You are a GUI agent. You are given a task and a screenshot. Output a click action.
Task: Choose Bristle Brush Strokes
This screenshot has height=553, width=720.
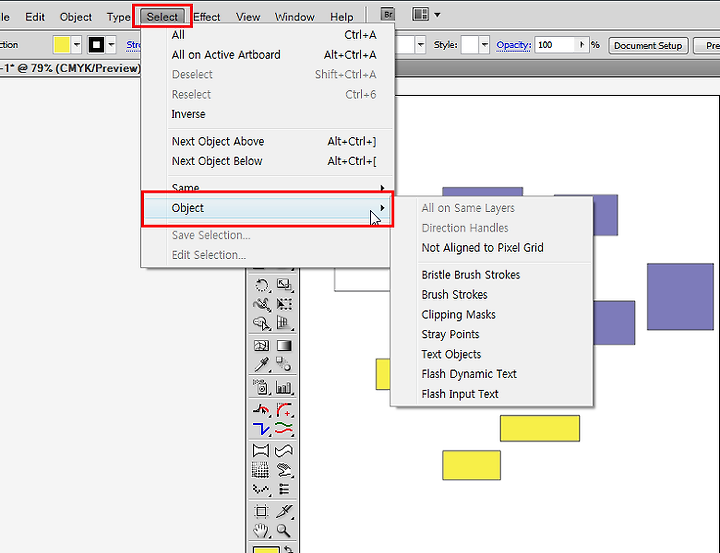pyautogui.click(x=492, y=275)
